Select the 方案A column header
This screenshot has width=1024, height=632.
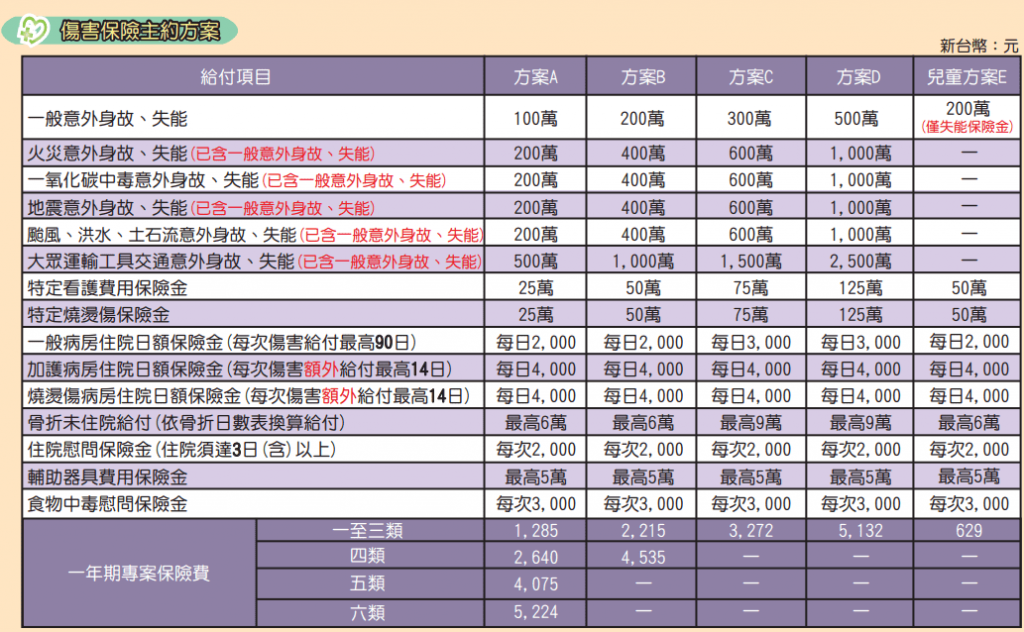click(x=536, y=77)
